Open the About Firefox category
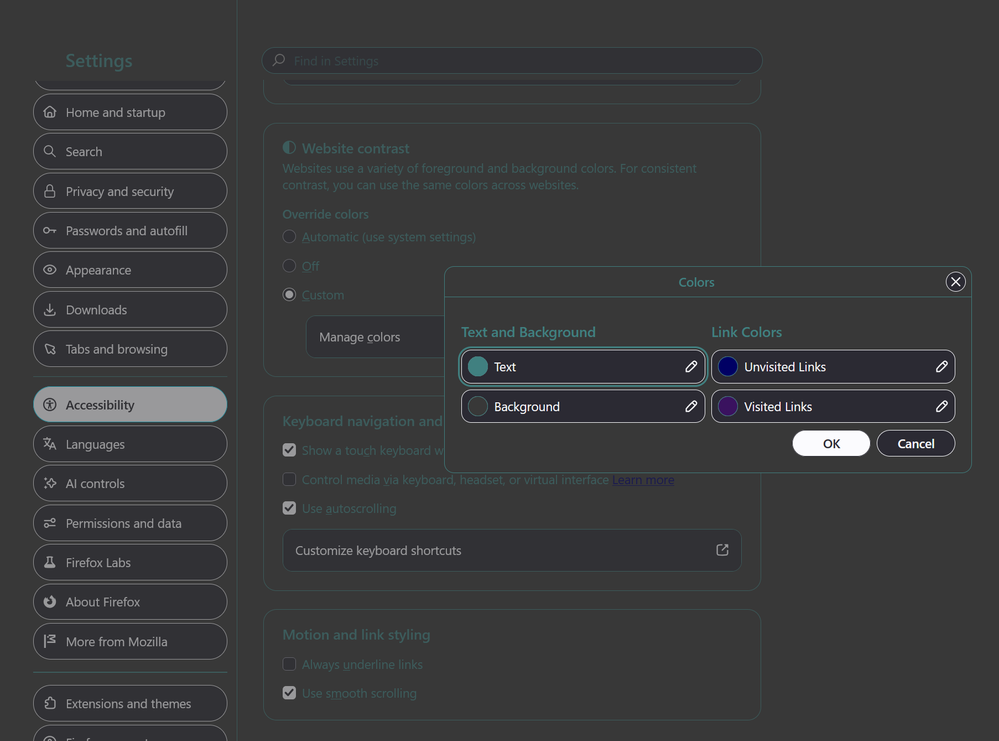 pos(130,602)
